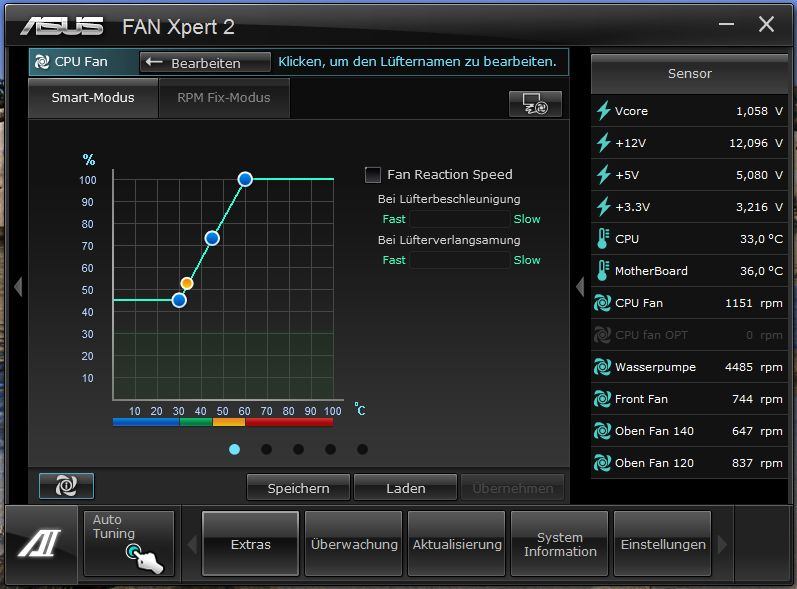Open the Überwachung menu

point(354,544)
